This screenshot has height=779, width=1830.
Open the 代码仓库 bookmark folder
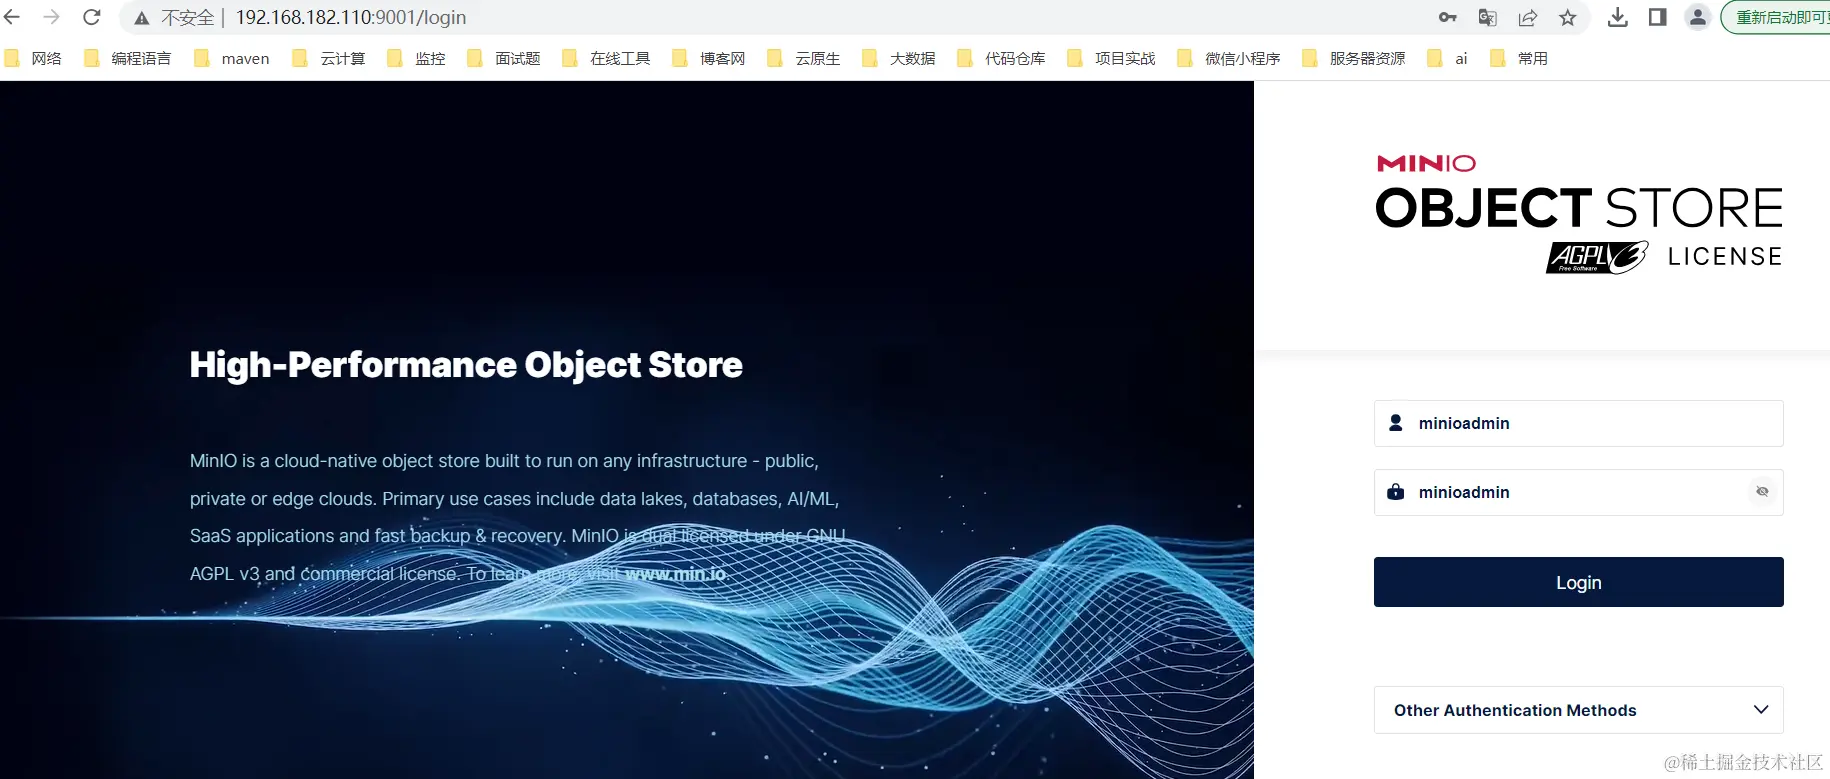click(x=1002, y=58)
